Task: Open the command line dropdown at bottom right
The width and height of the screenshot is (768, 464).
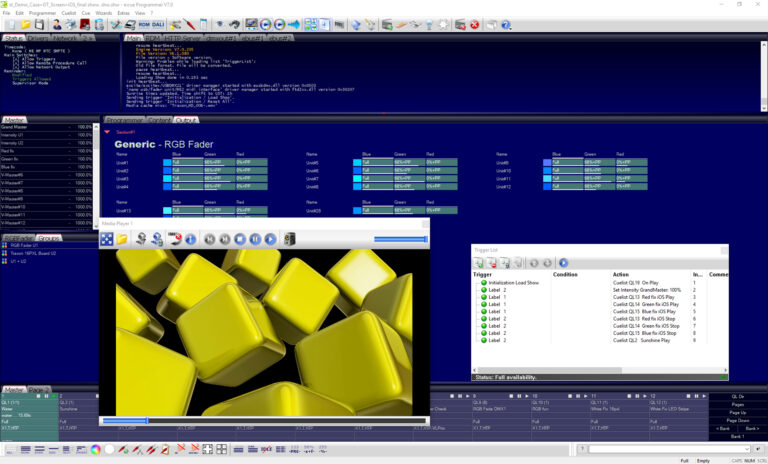Action: (746, 449)
